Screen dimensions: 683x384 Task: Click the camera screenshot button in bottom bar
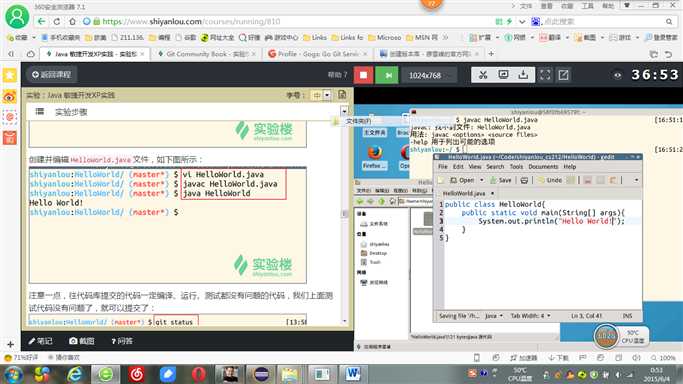click(81, 341)
